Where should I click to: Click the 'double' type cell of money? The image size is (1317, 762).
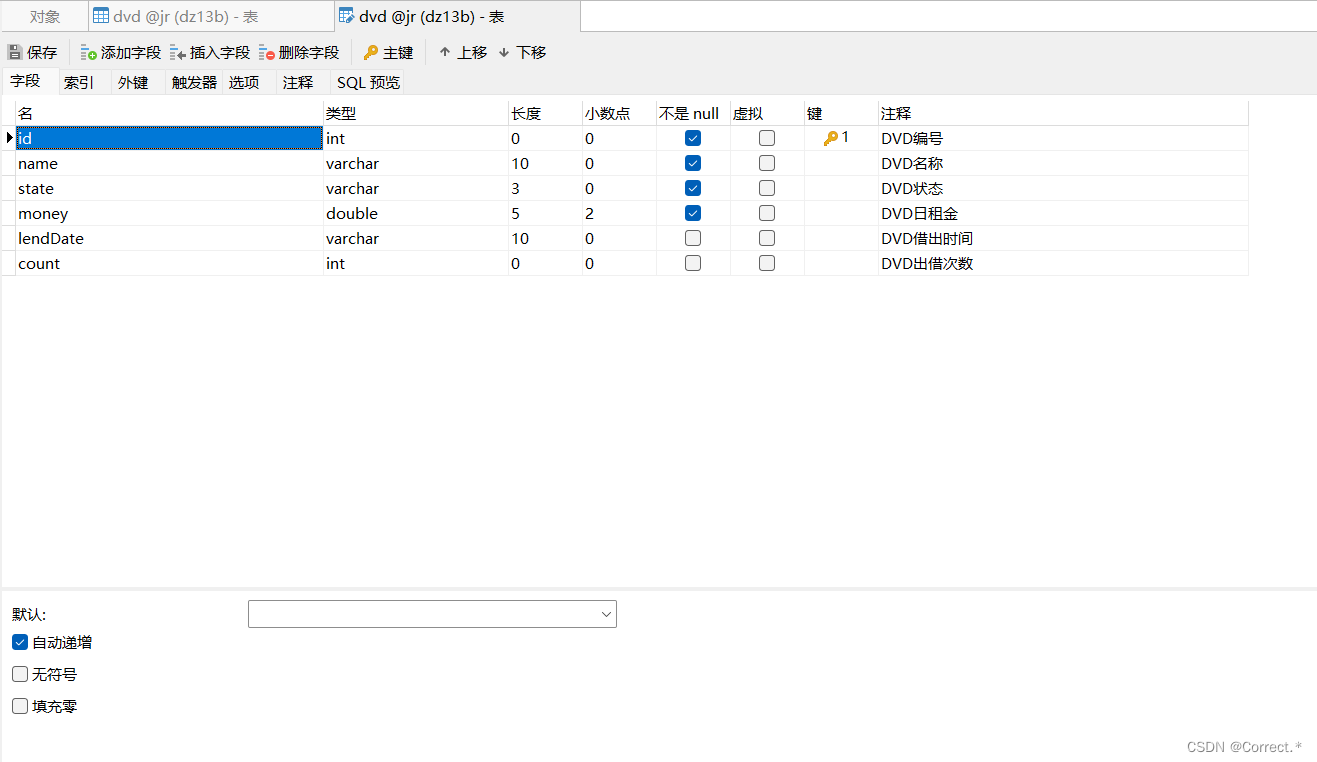[x=416, y=213]
